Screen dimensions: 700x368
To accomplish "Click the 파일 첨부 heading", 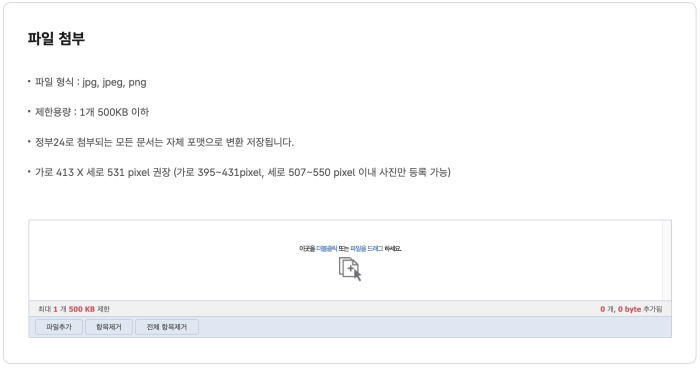I will tap(56, 38).
